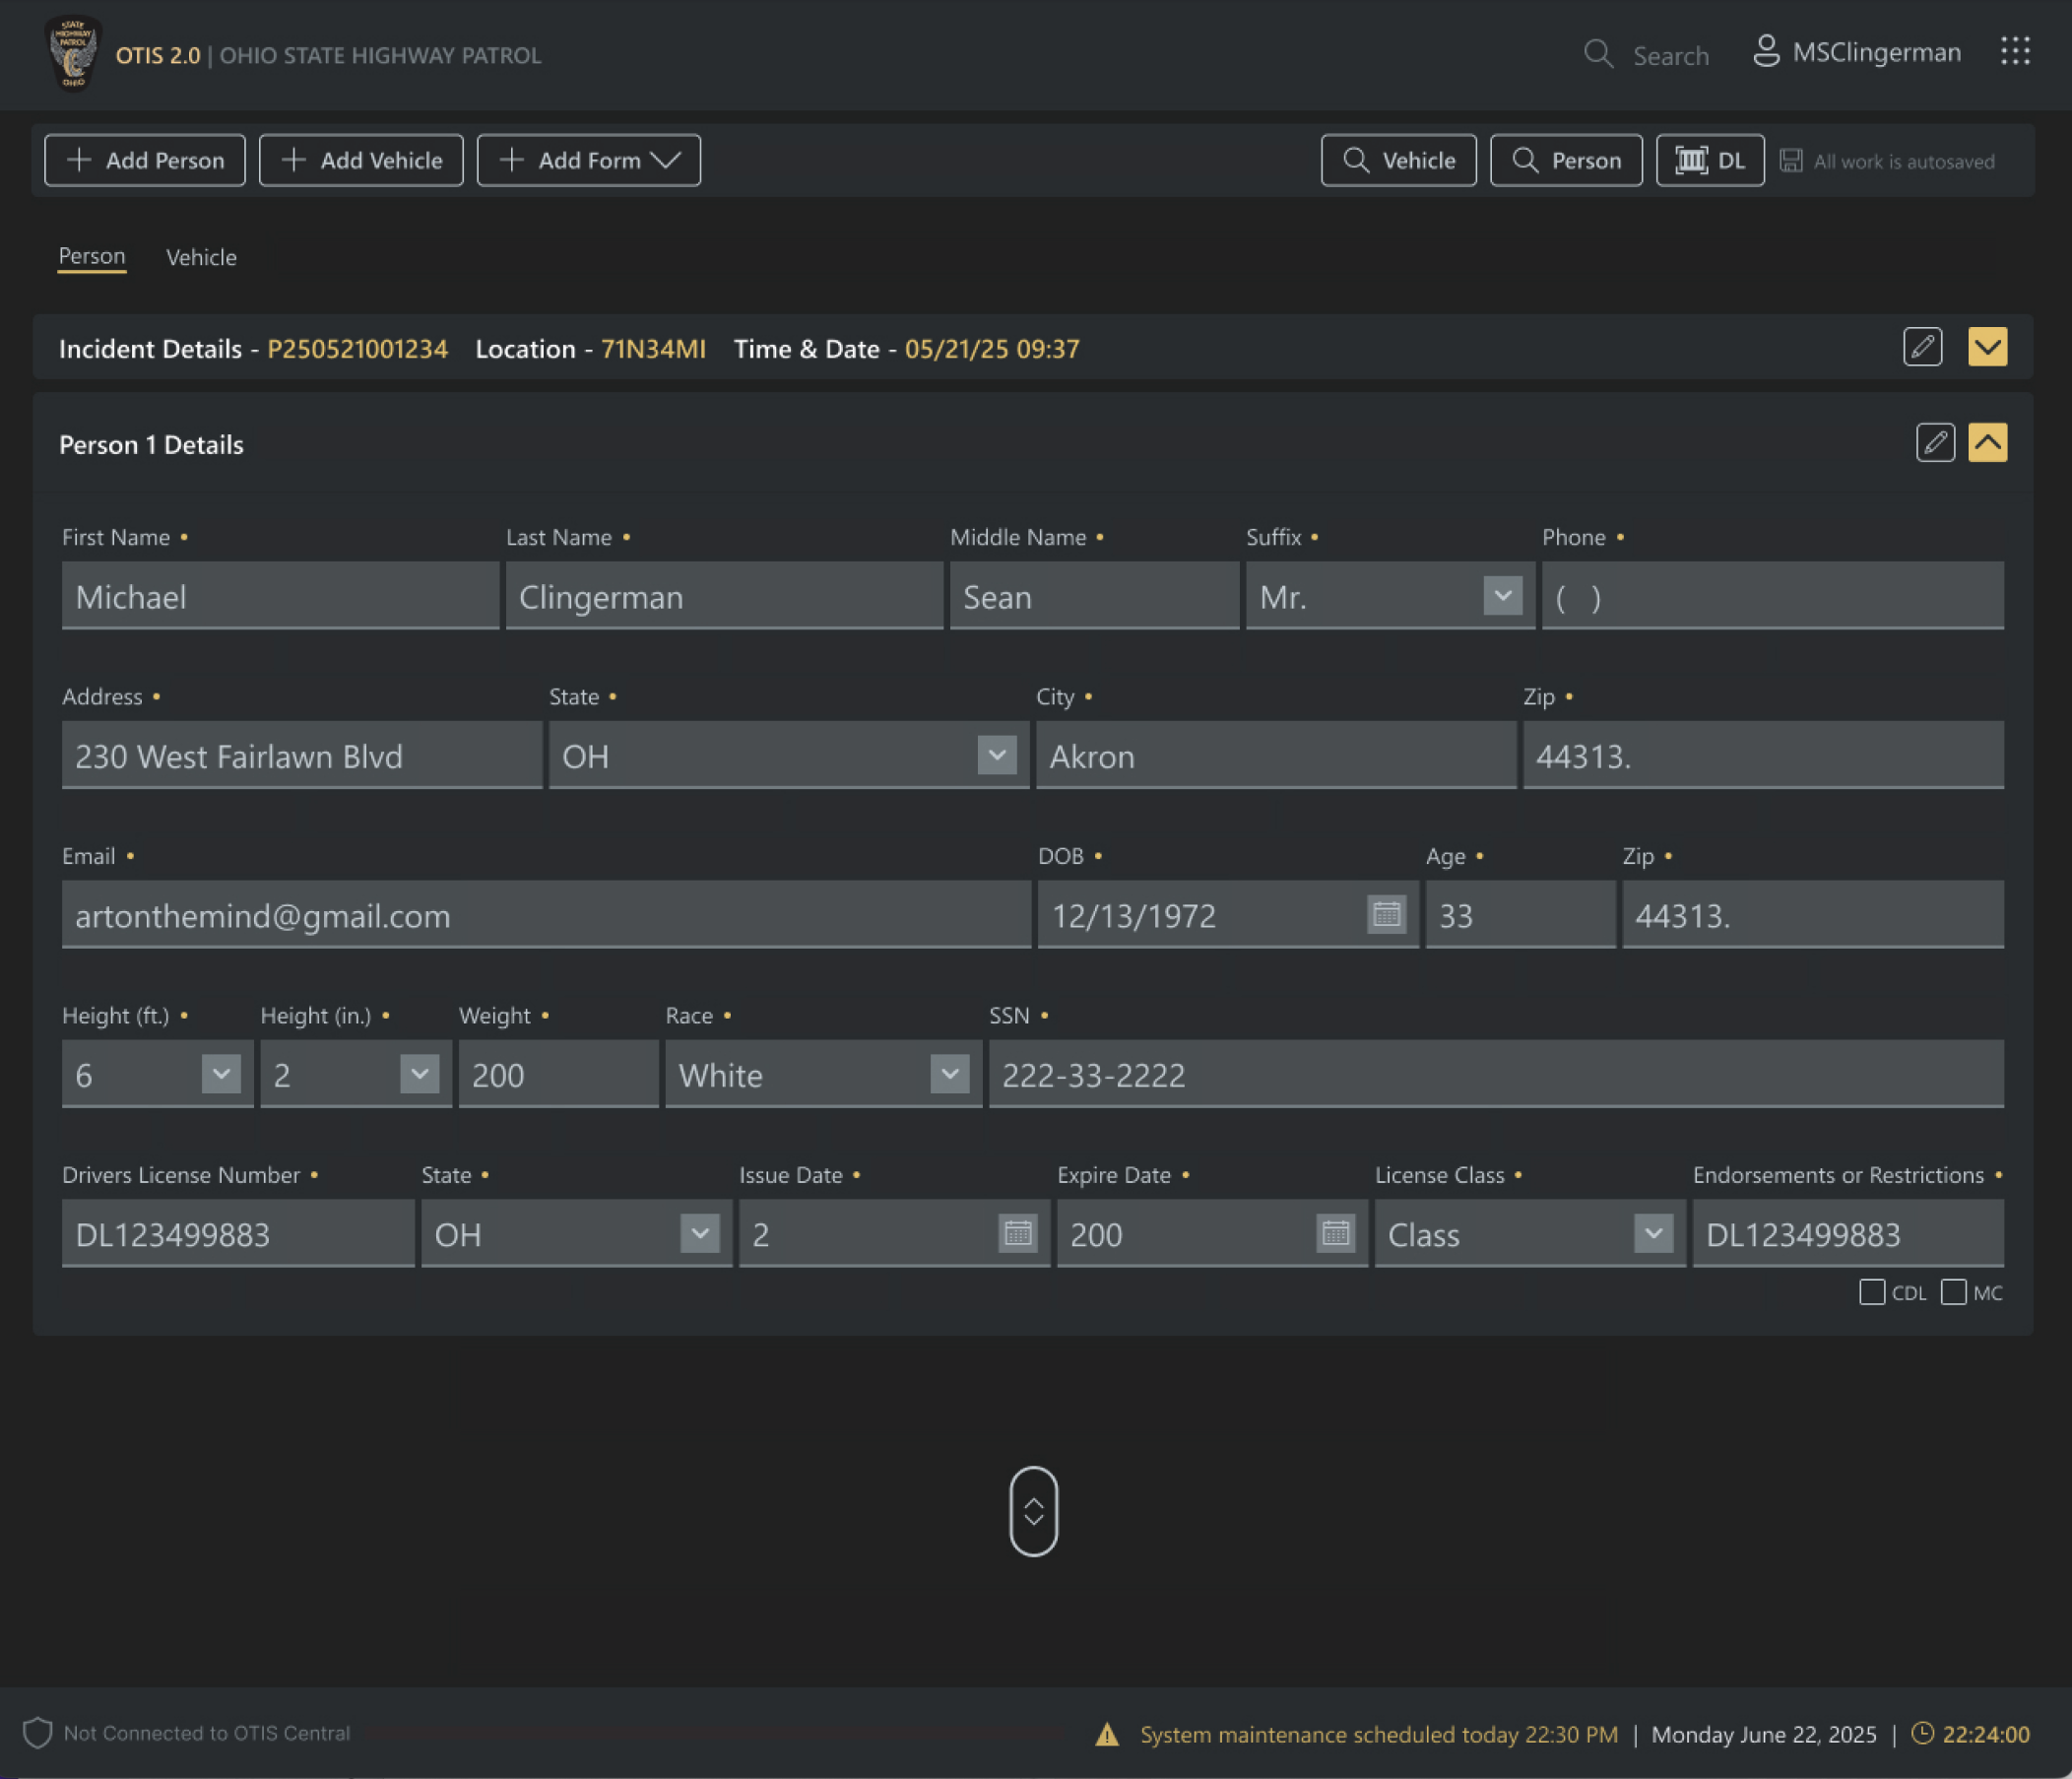Open the Add Form menu
This screenshot has width=2072, height=1779.
click(588, 160)
